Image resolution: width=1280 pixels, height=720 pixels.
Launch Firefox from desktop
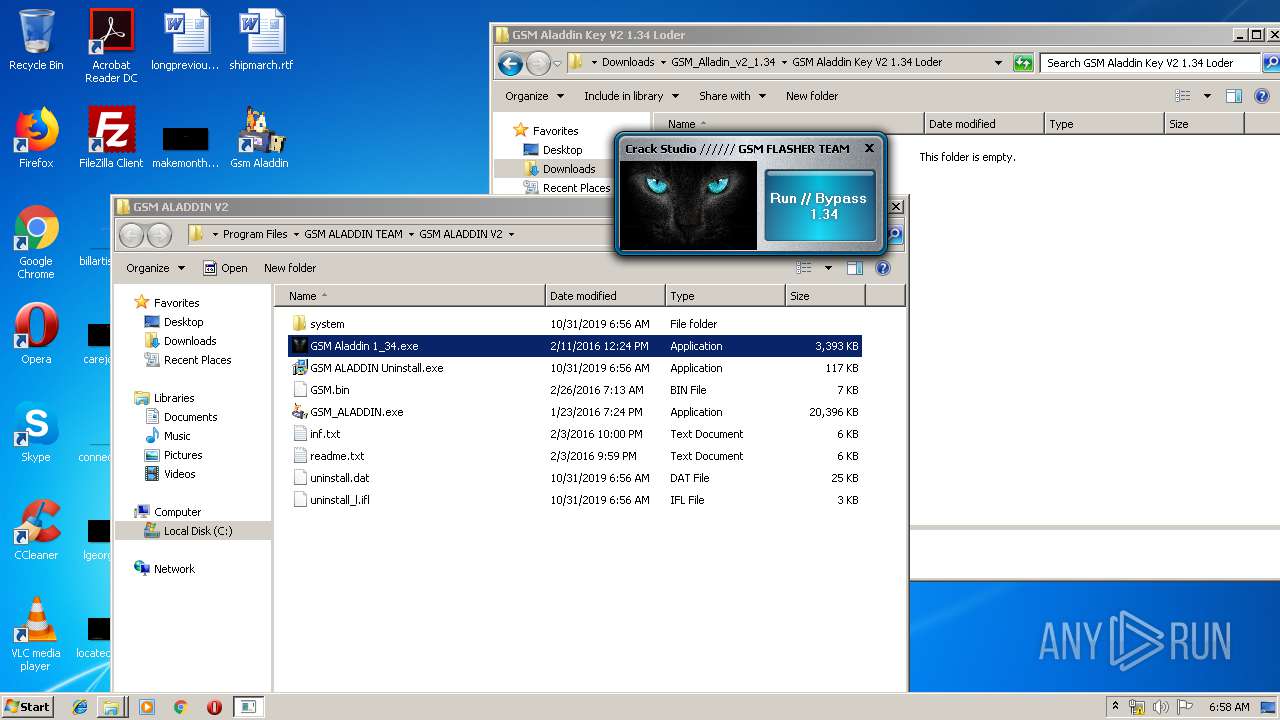click(x=36, y=138)
